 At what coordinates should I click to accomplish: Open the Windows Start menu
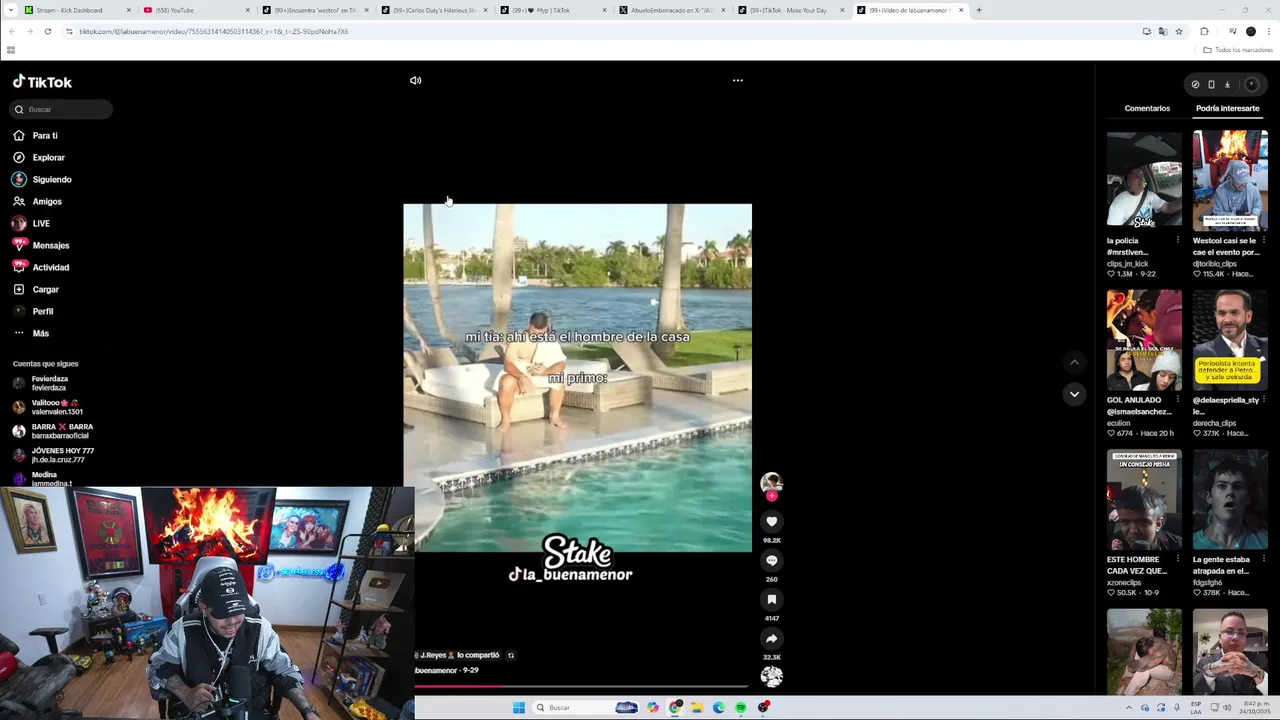click(518, 708)
